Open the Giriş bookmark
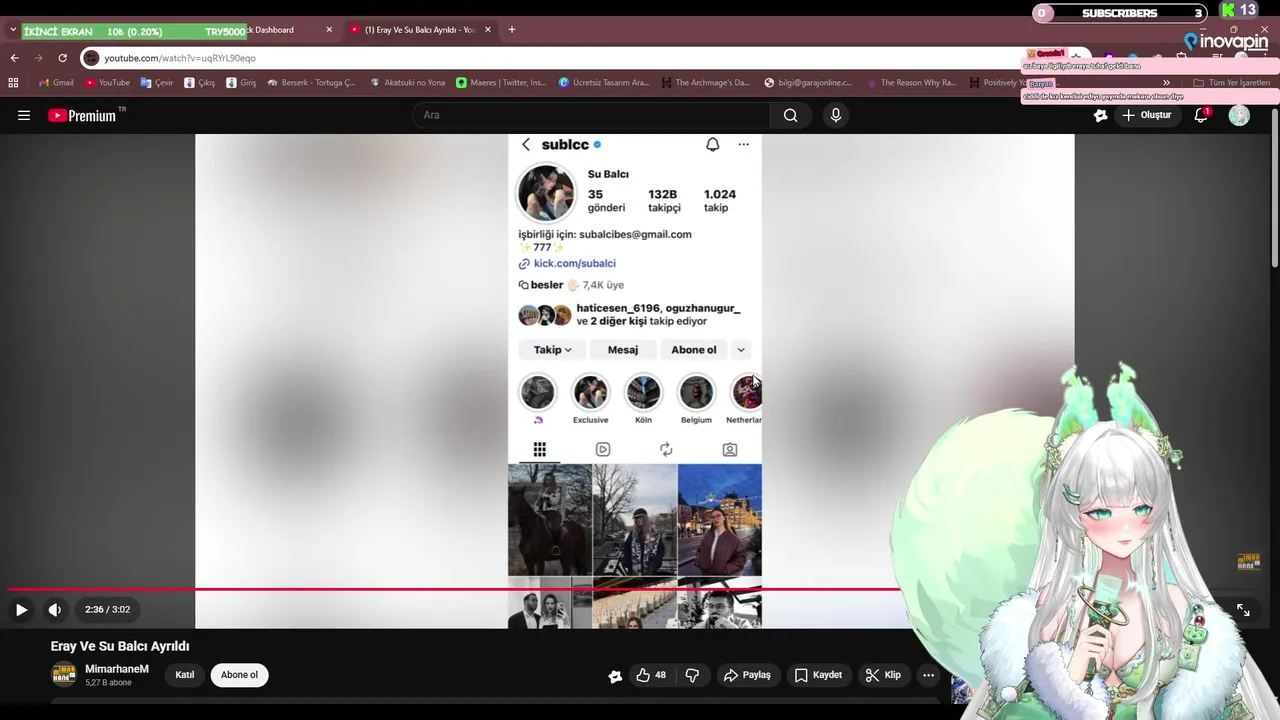Viewport: 1280px width, 720px height. (241, 83)
